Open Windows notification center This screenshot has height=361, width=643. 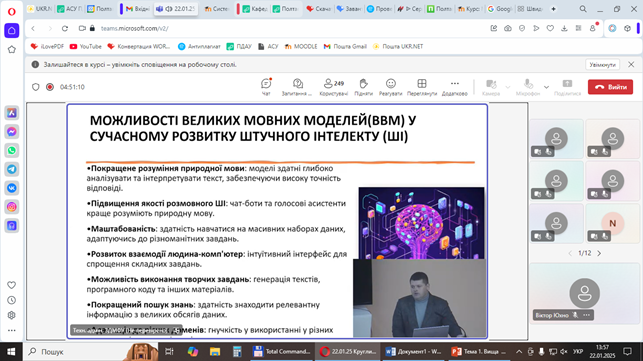[627, 352]
